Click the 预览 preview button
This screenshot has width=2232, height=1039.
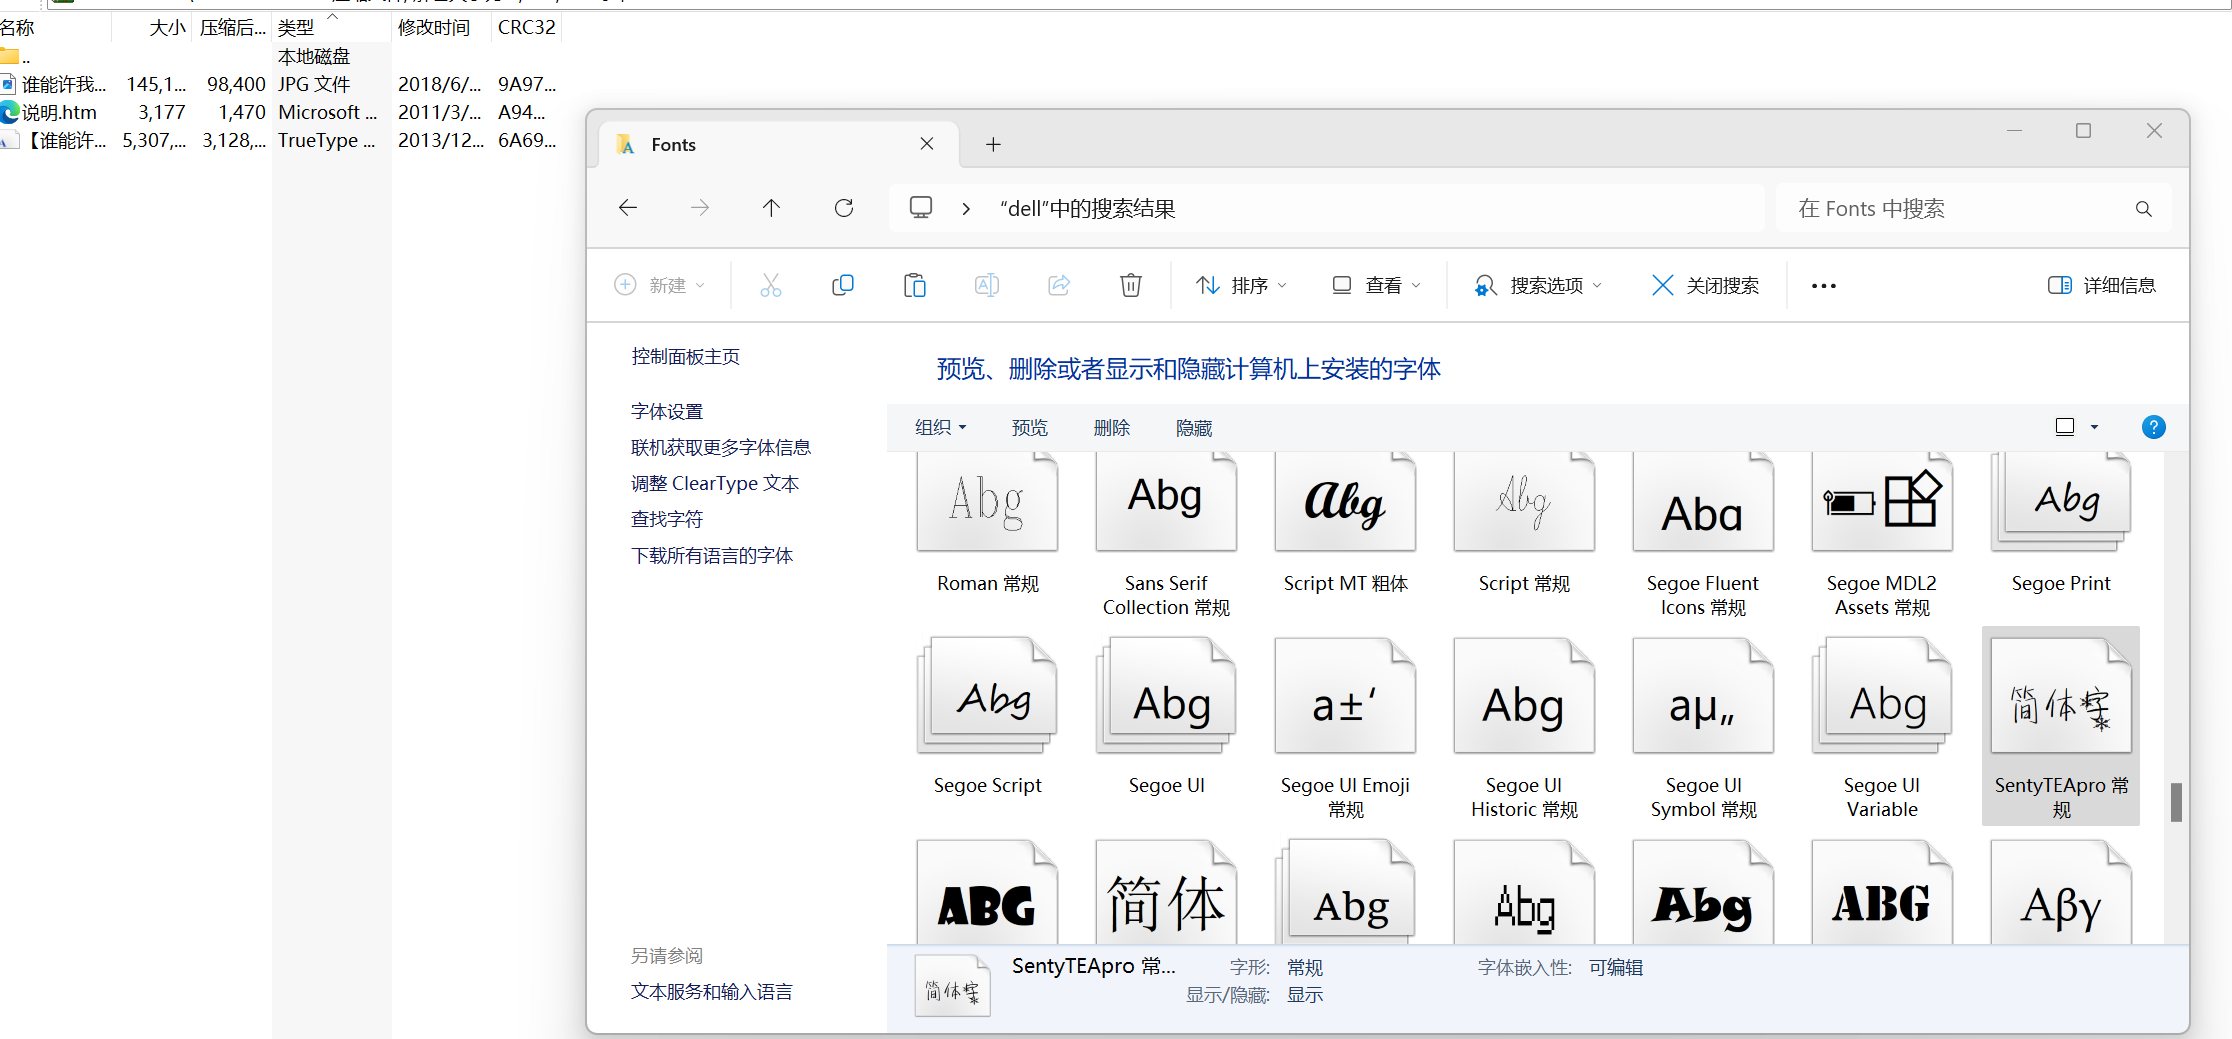point(1030,428)
